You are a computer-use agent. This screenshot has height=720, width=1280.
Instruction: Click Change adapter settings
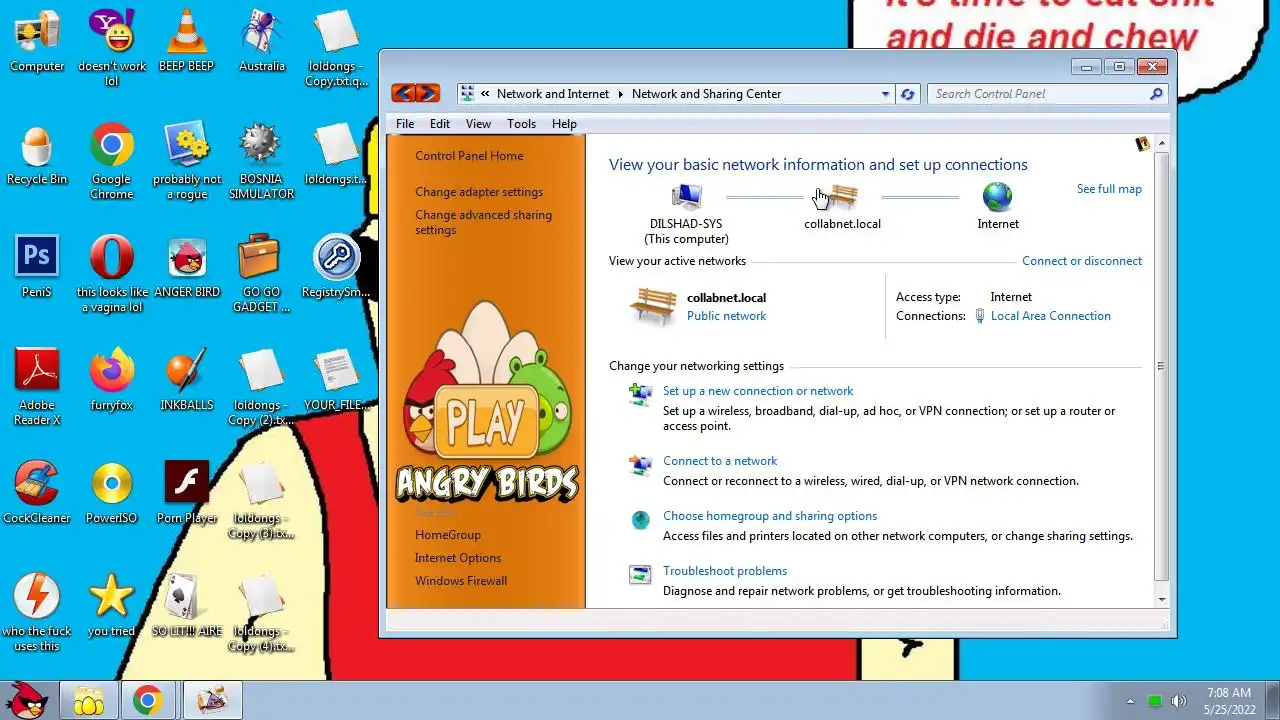479,192
